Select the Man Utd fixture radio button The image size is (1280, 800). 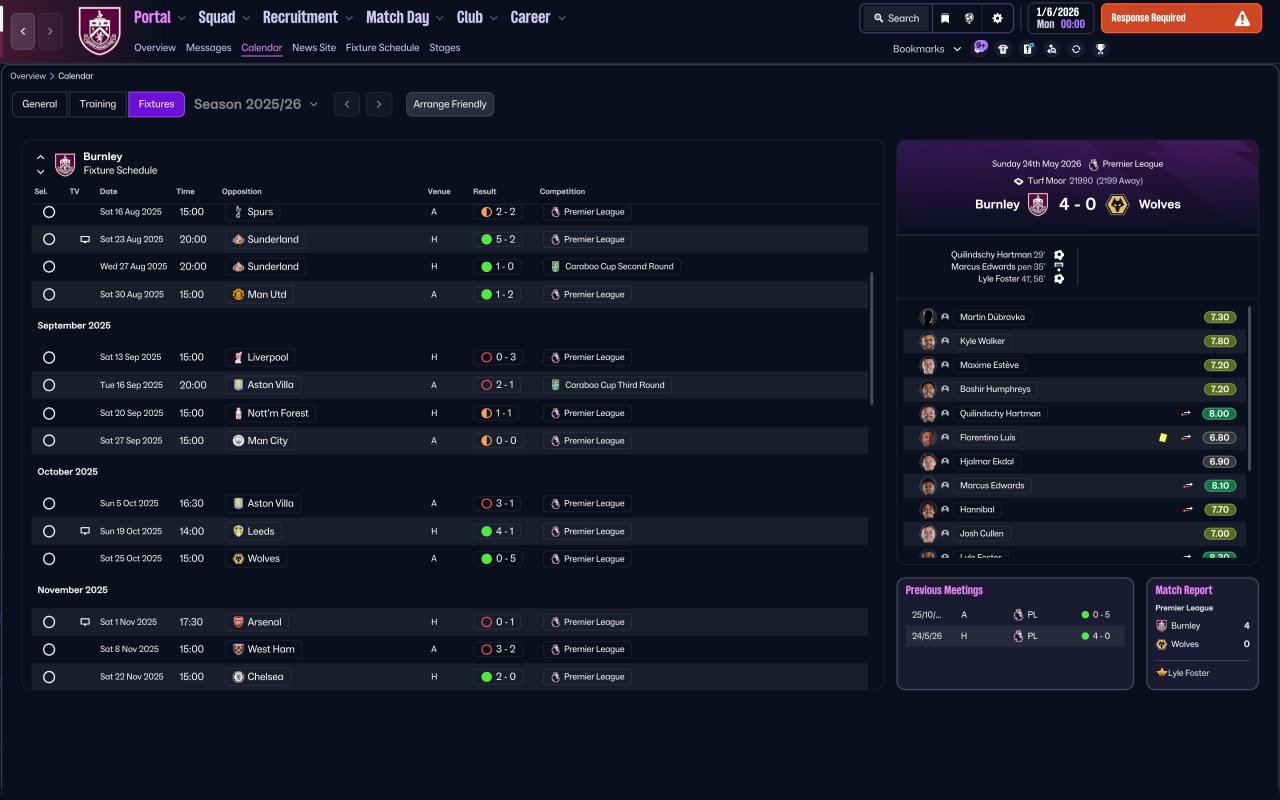[49, 295]
